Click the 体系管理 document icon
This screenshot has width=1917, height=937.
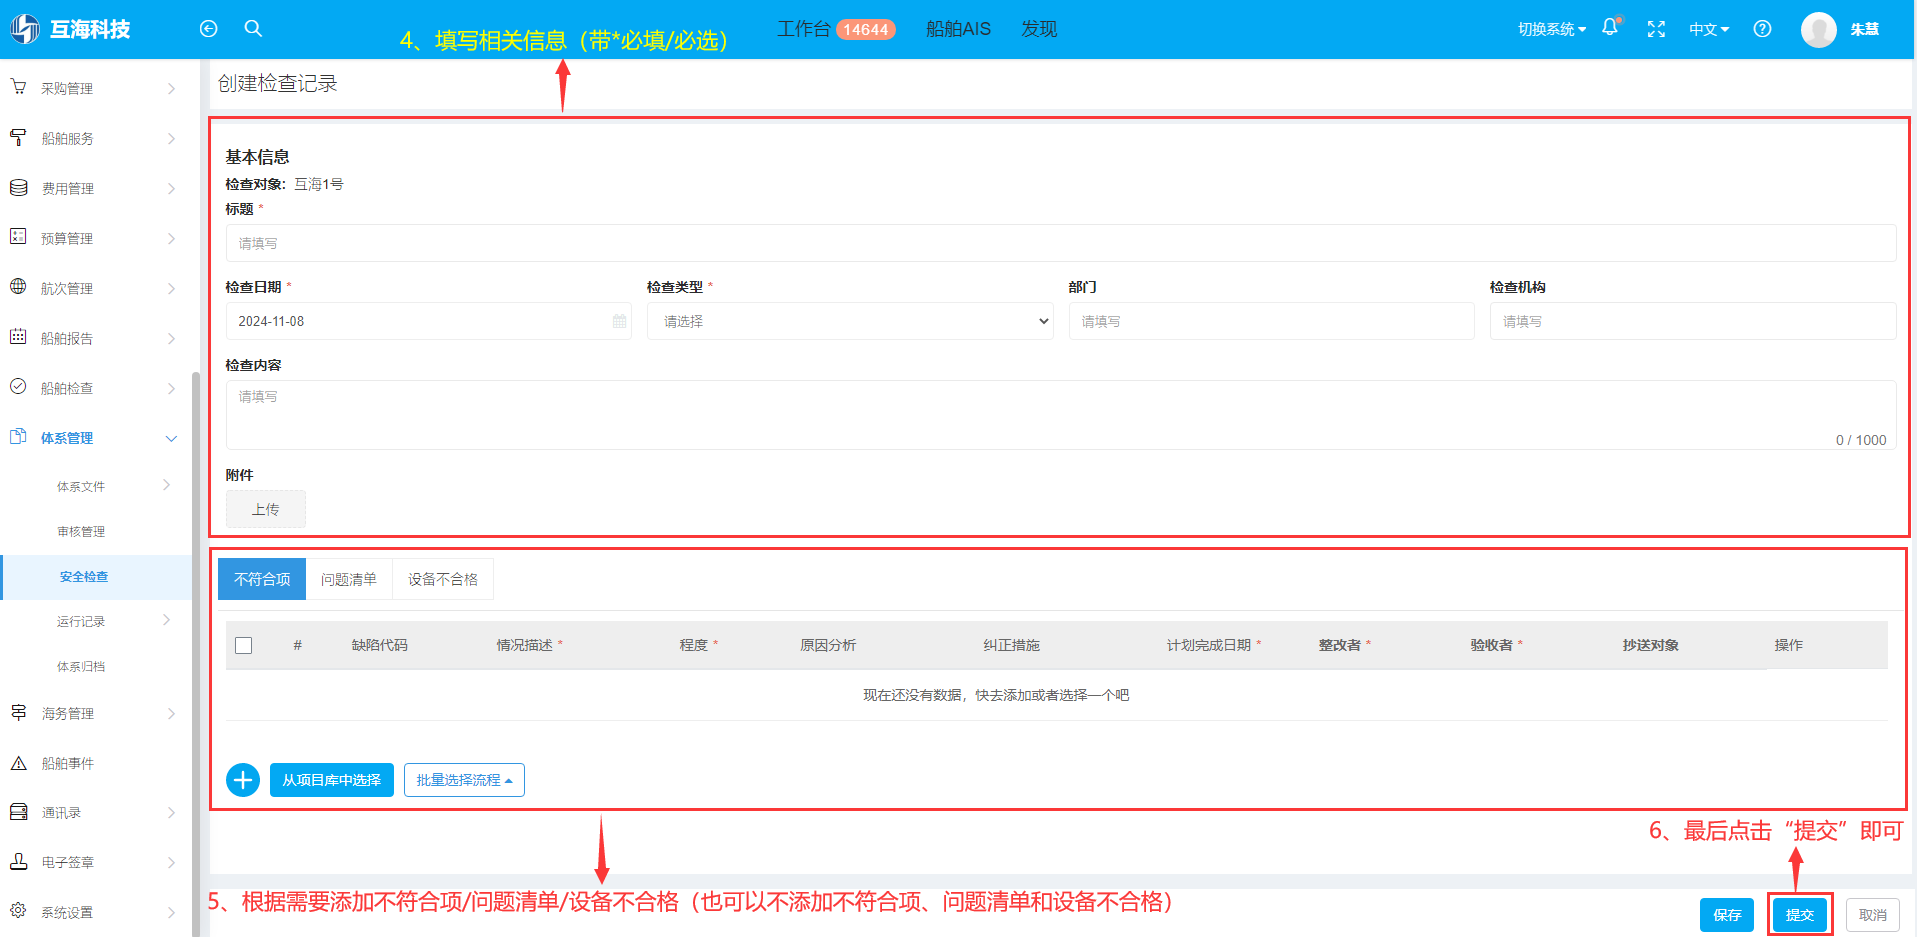coord(18,437)
